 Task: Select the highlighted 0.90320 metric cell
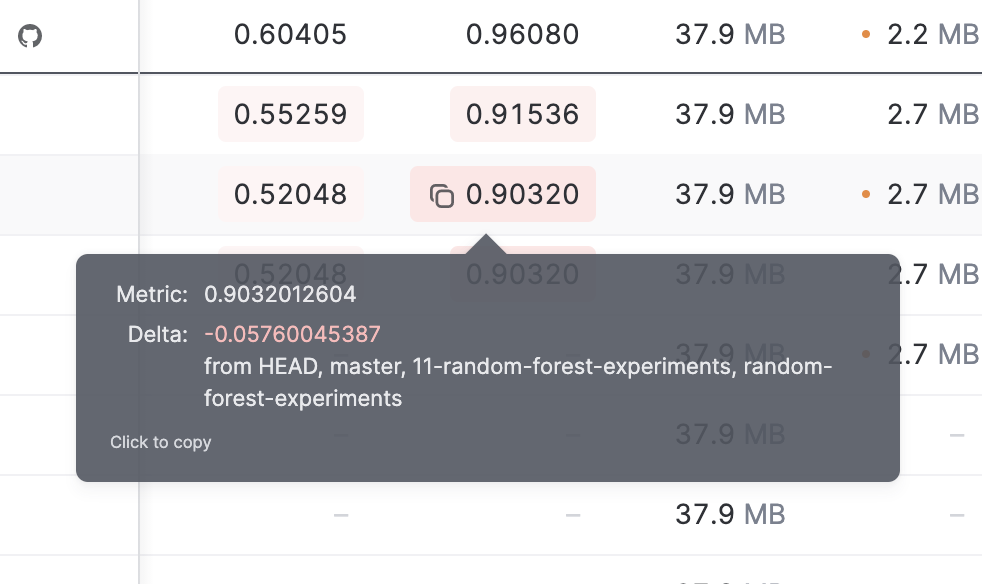click(503, 194)
